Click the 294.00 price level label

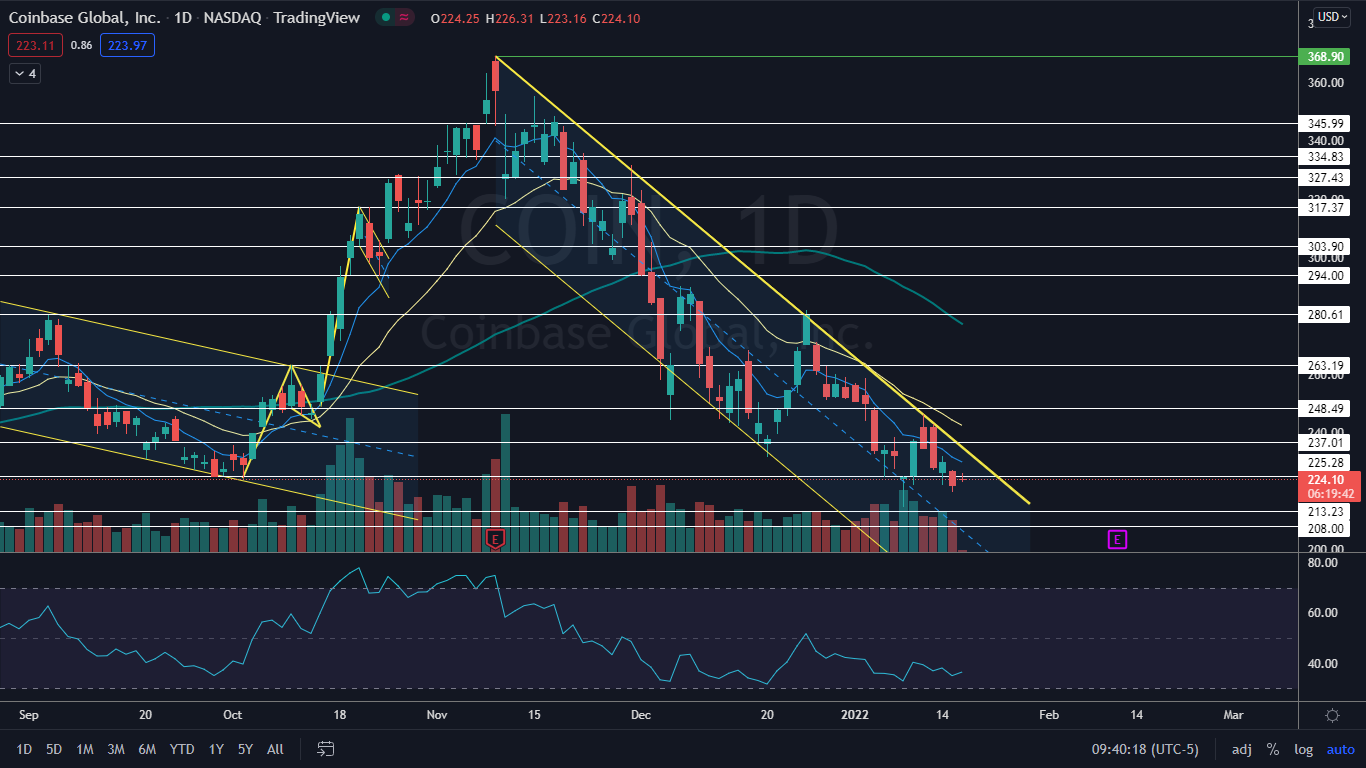click(x=1325, y=275)
